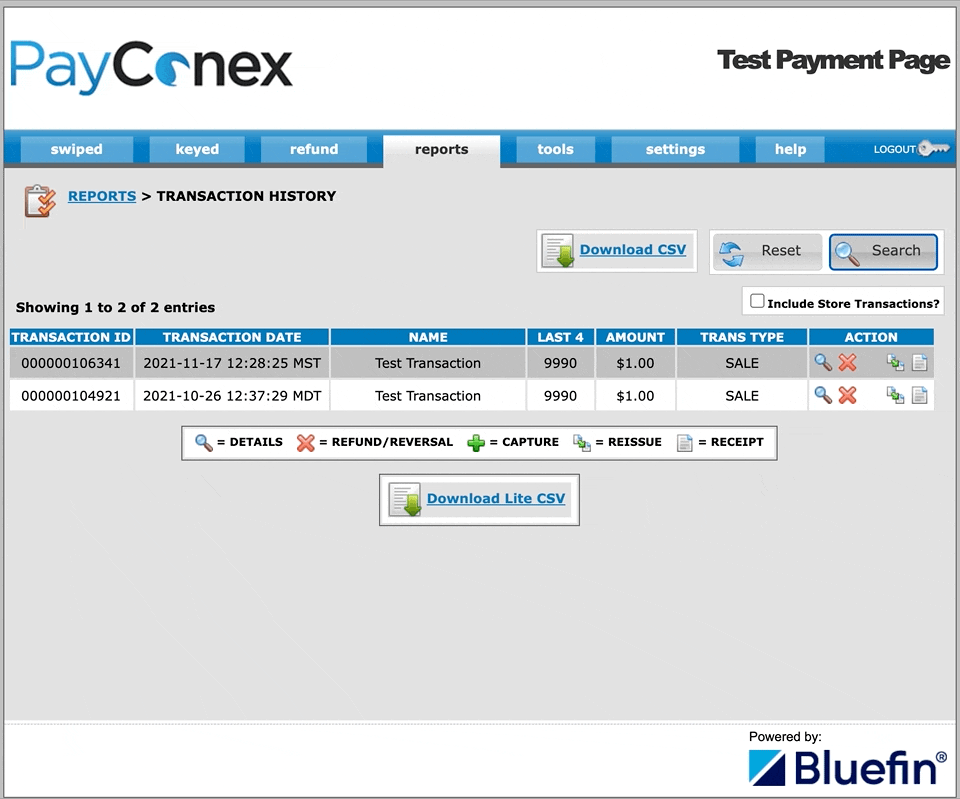Open the keyed tab
960x799 pixels.
197,149
